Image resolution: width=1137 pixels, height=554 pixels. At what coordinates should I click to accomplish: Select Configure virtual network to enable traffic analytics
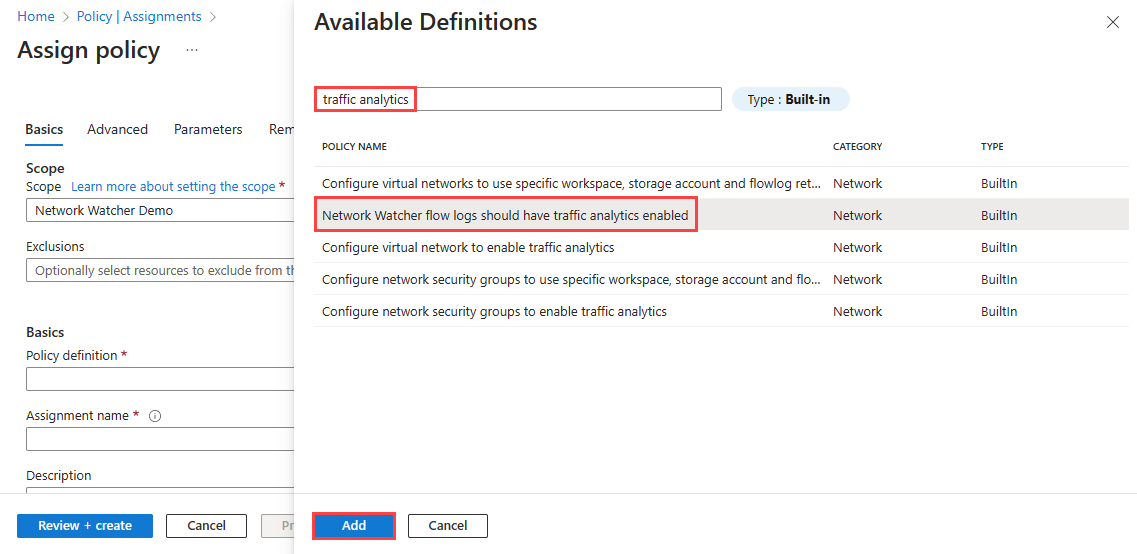pyautogui.click(x=468, y=247)
